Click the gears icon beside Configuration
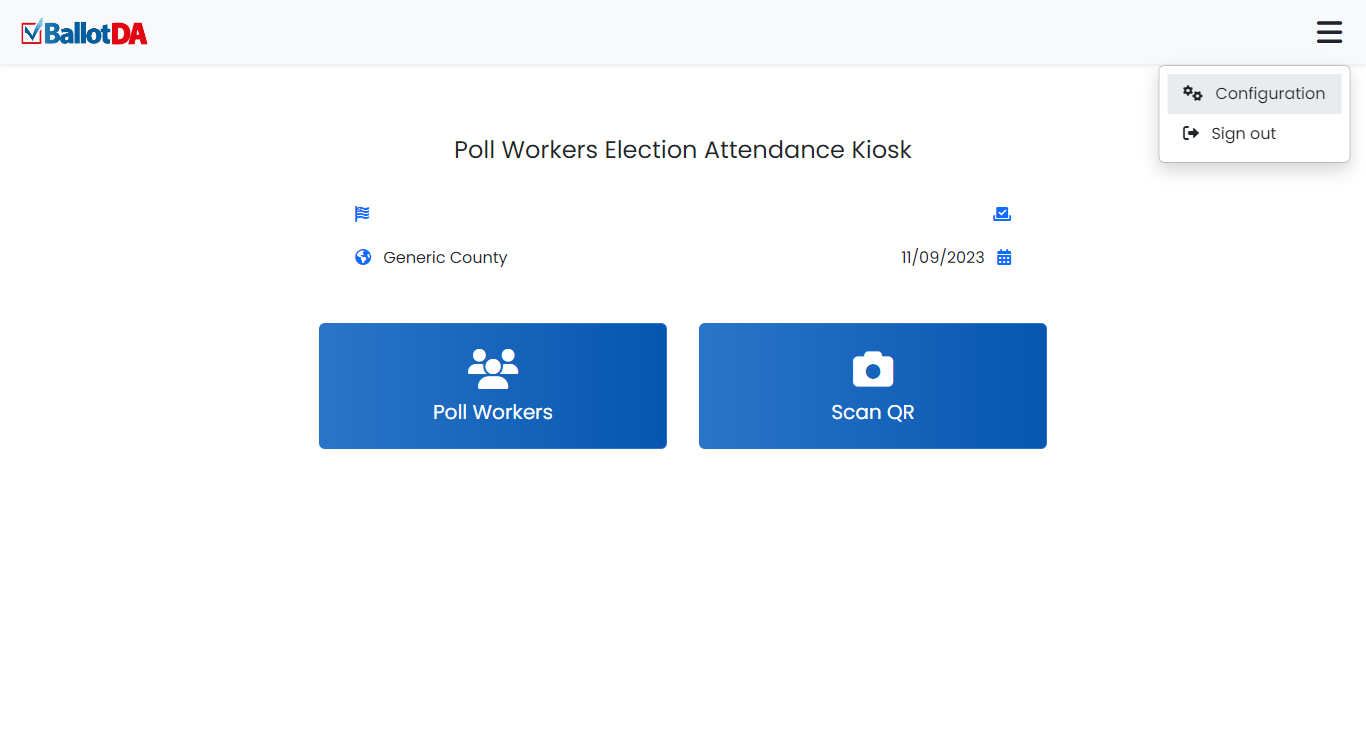Viewport: 1366px width, 729px height. pyautogui.click(x=1192, y=93)
